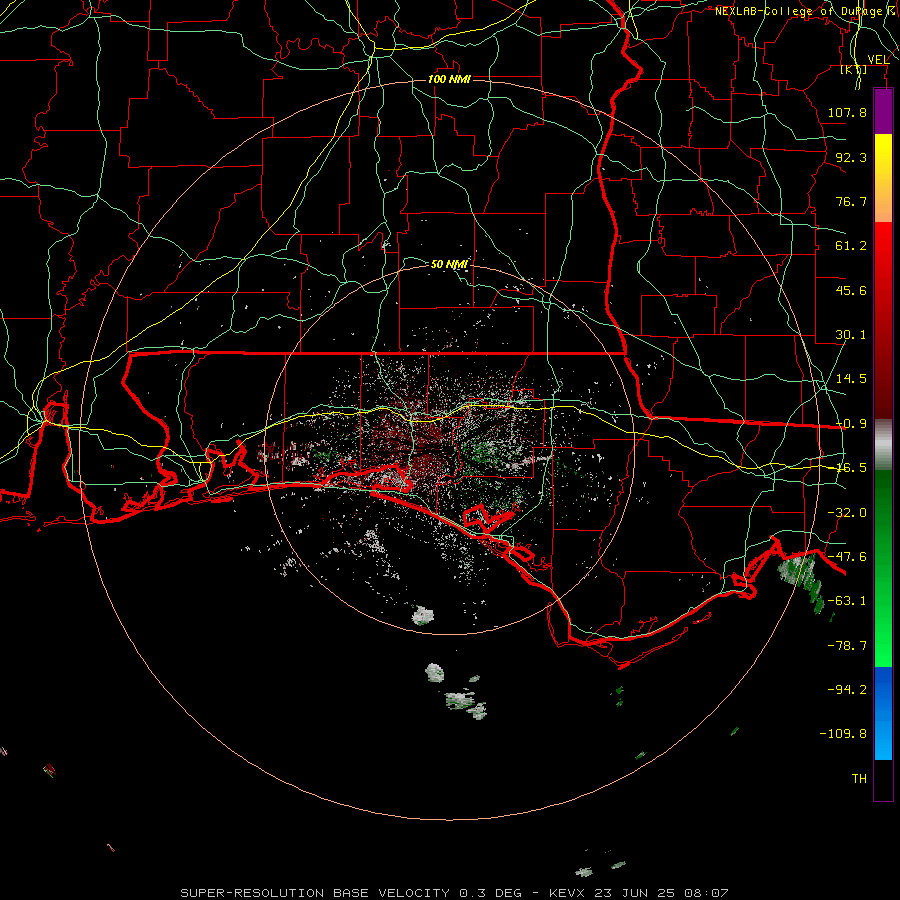This screenshot has height=900, width=900.
Task: Click the "SUPER-RESOLUTION BASE VELOCITY" caption text
Action: (315, 893)
